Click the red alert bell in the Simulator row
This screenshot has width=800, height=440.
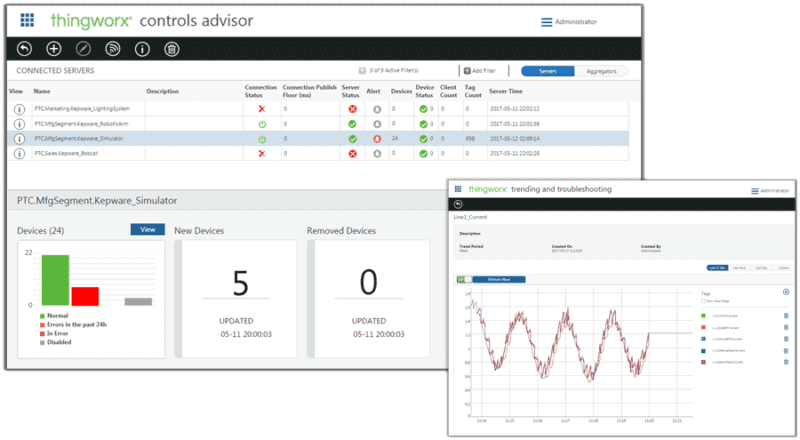tap(377, 139)
